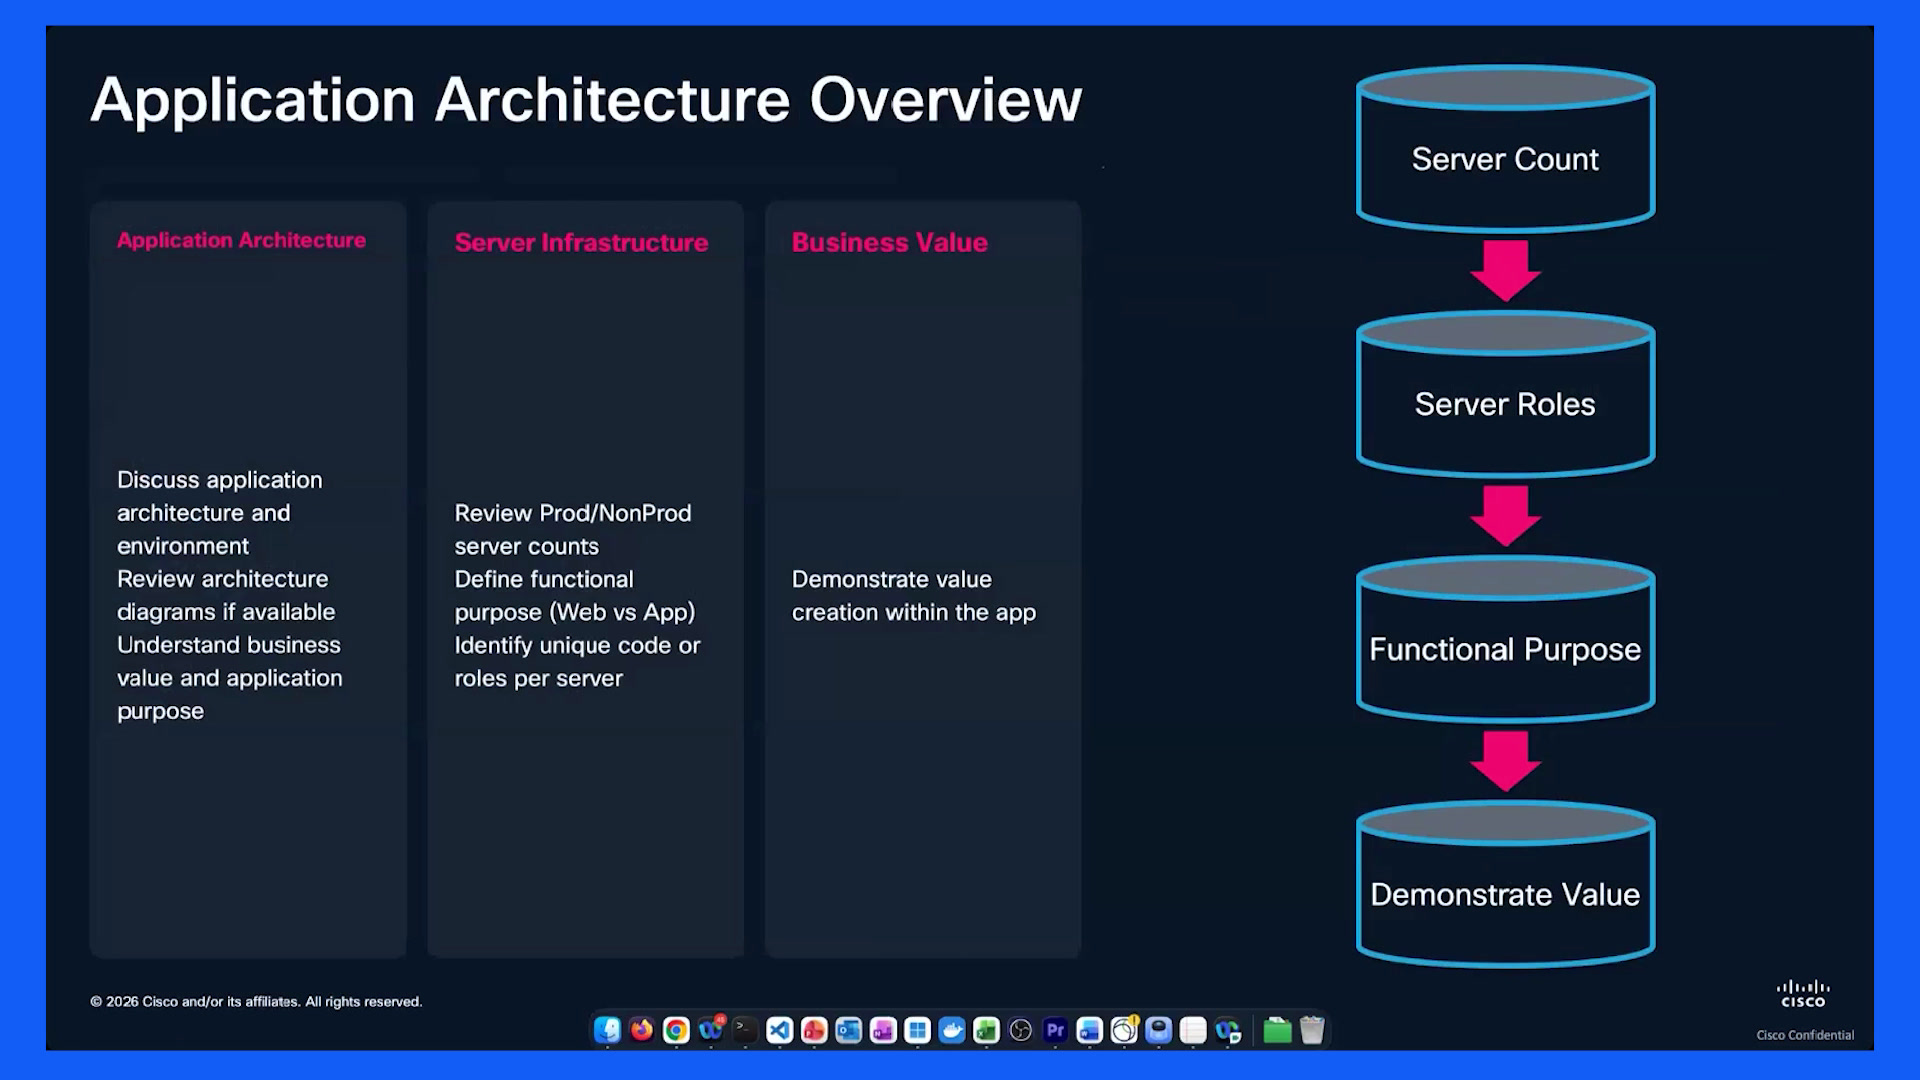
Task: Click the text 'Review Prod/NonProd server counts'
Action: click(573, 529)
